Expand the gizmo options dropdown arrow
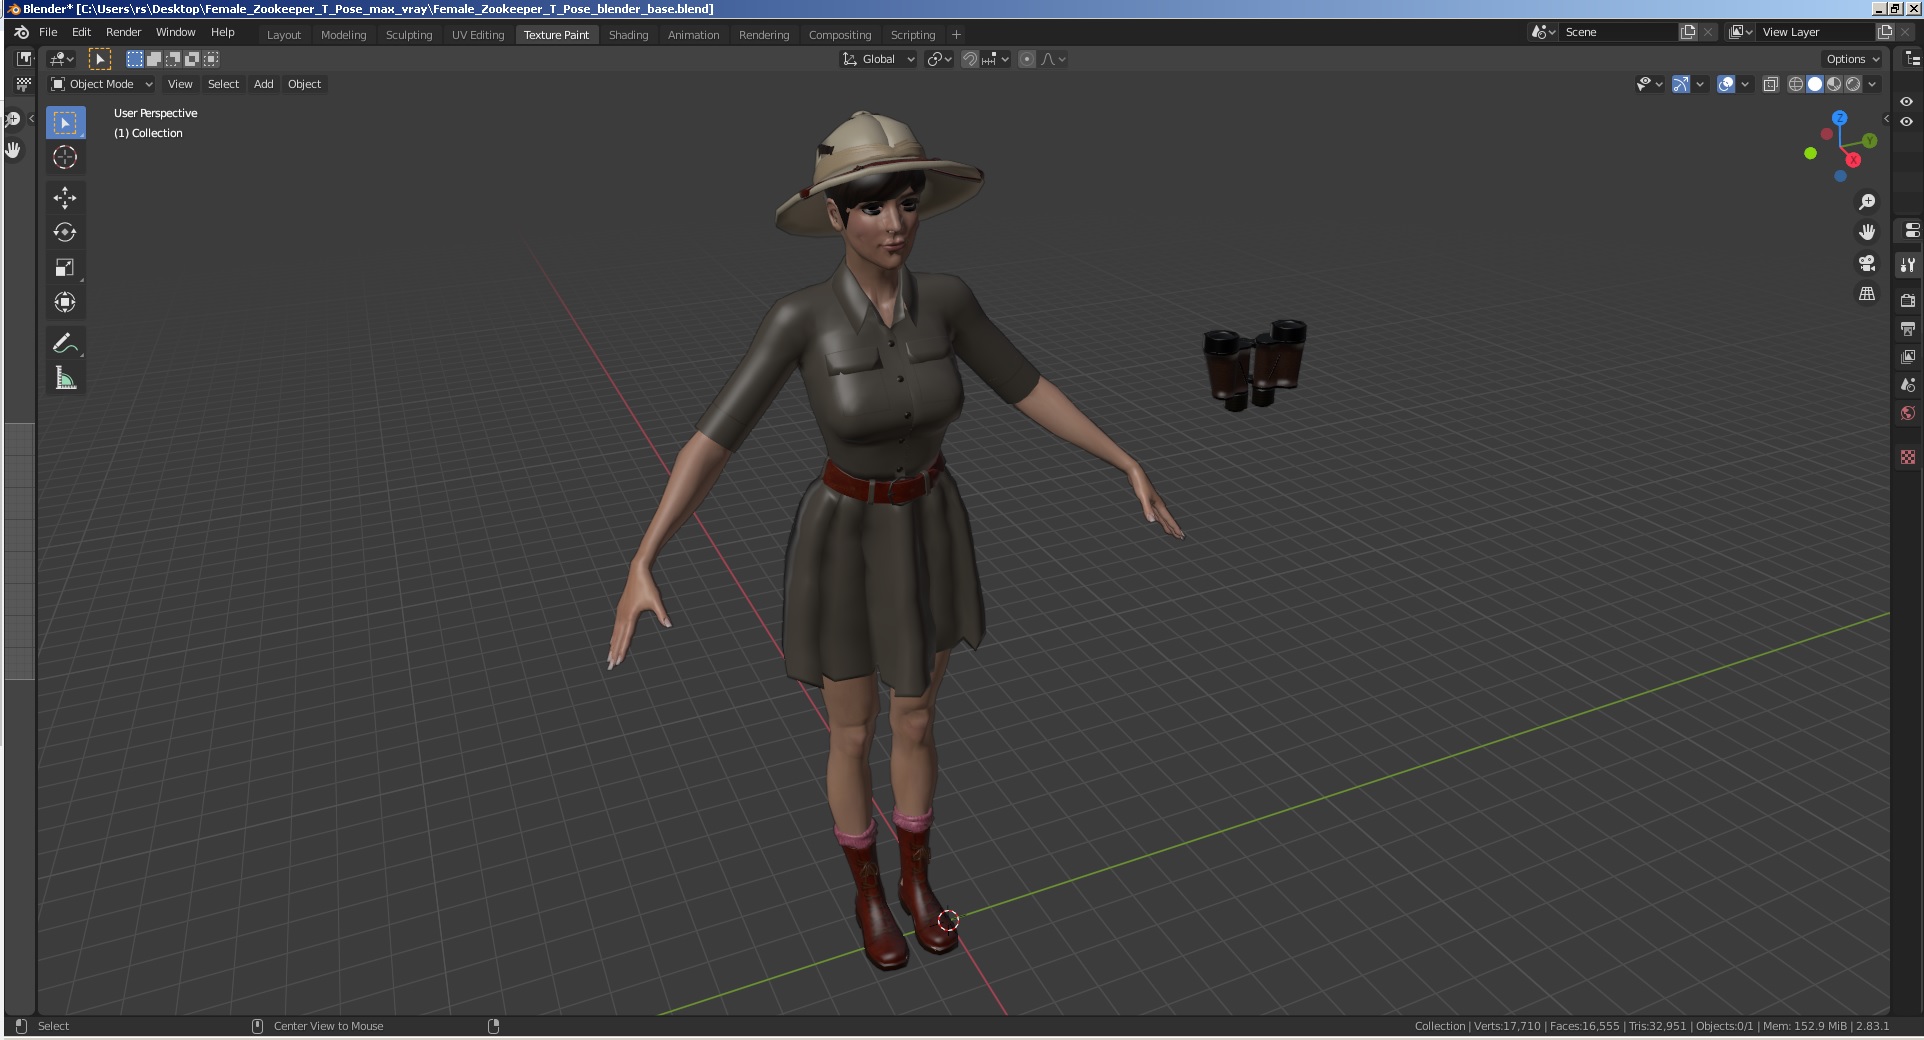Viewport: 1924px width, 1040px height. point(1700,84)
